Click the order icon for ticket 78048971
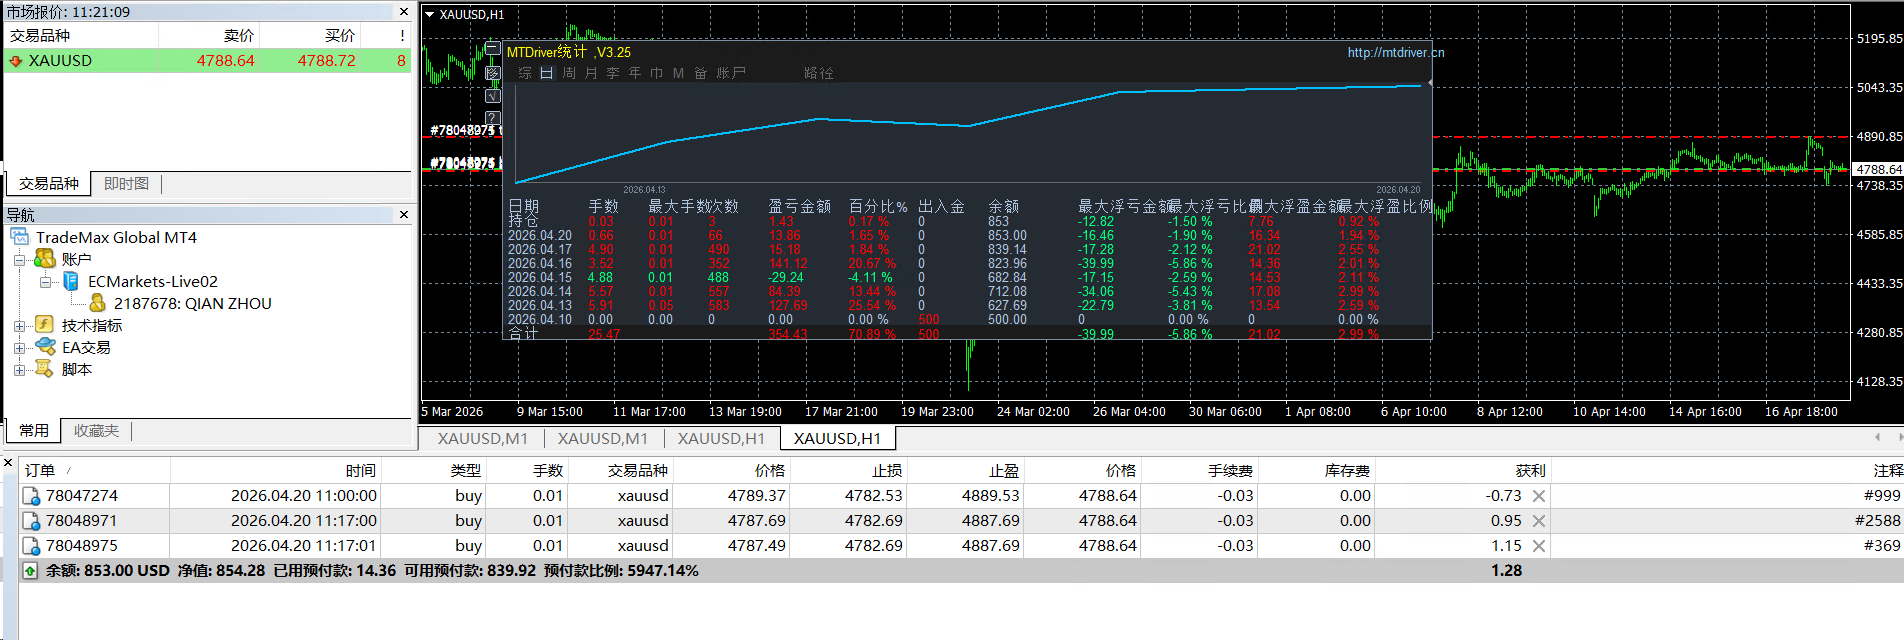 (x=31, y=521)
